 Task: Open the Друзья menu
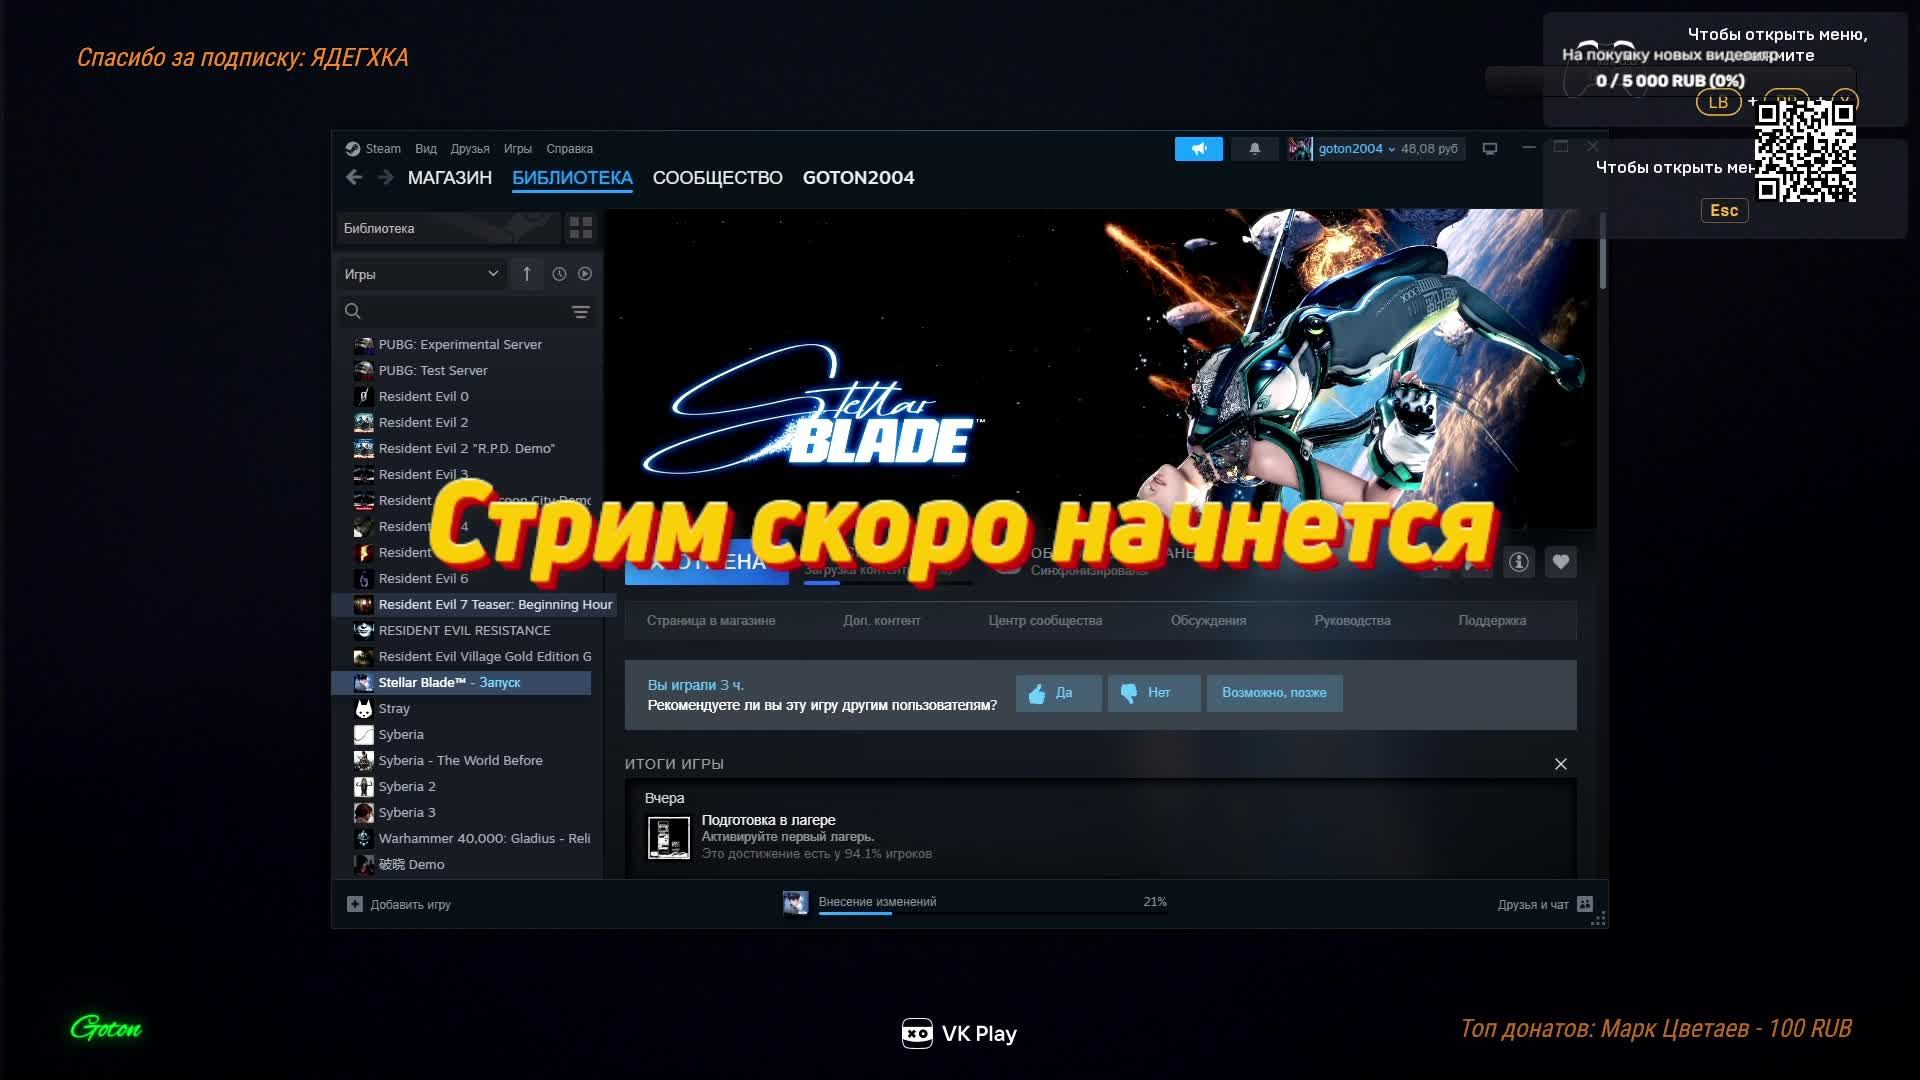pos(470,149)
